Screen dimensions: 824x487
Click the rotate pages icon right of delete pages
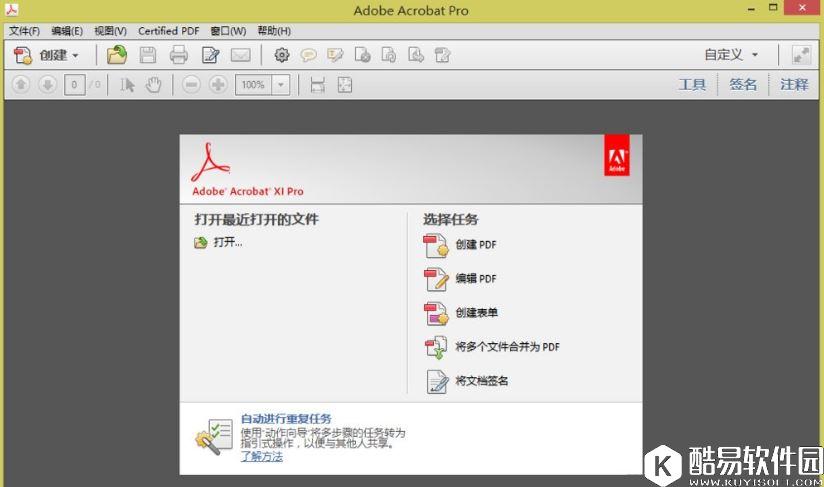coord(389,55)
